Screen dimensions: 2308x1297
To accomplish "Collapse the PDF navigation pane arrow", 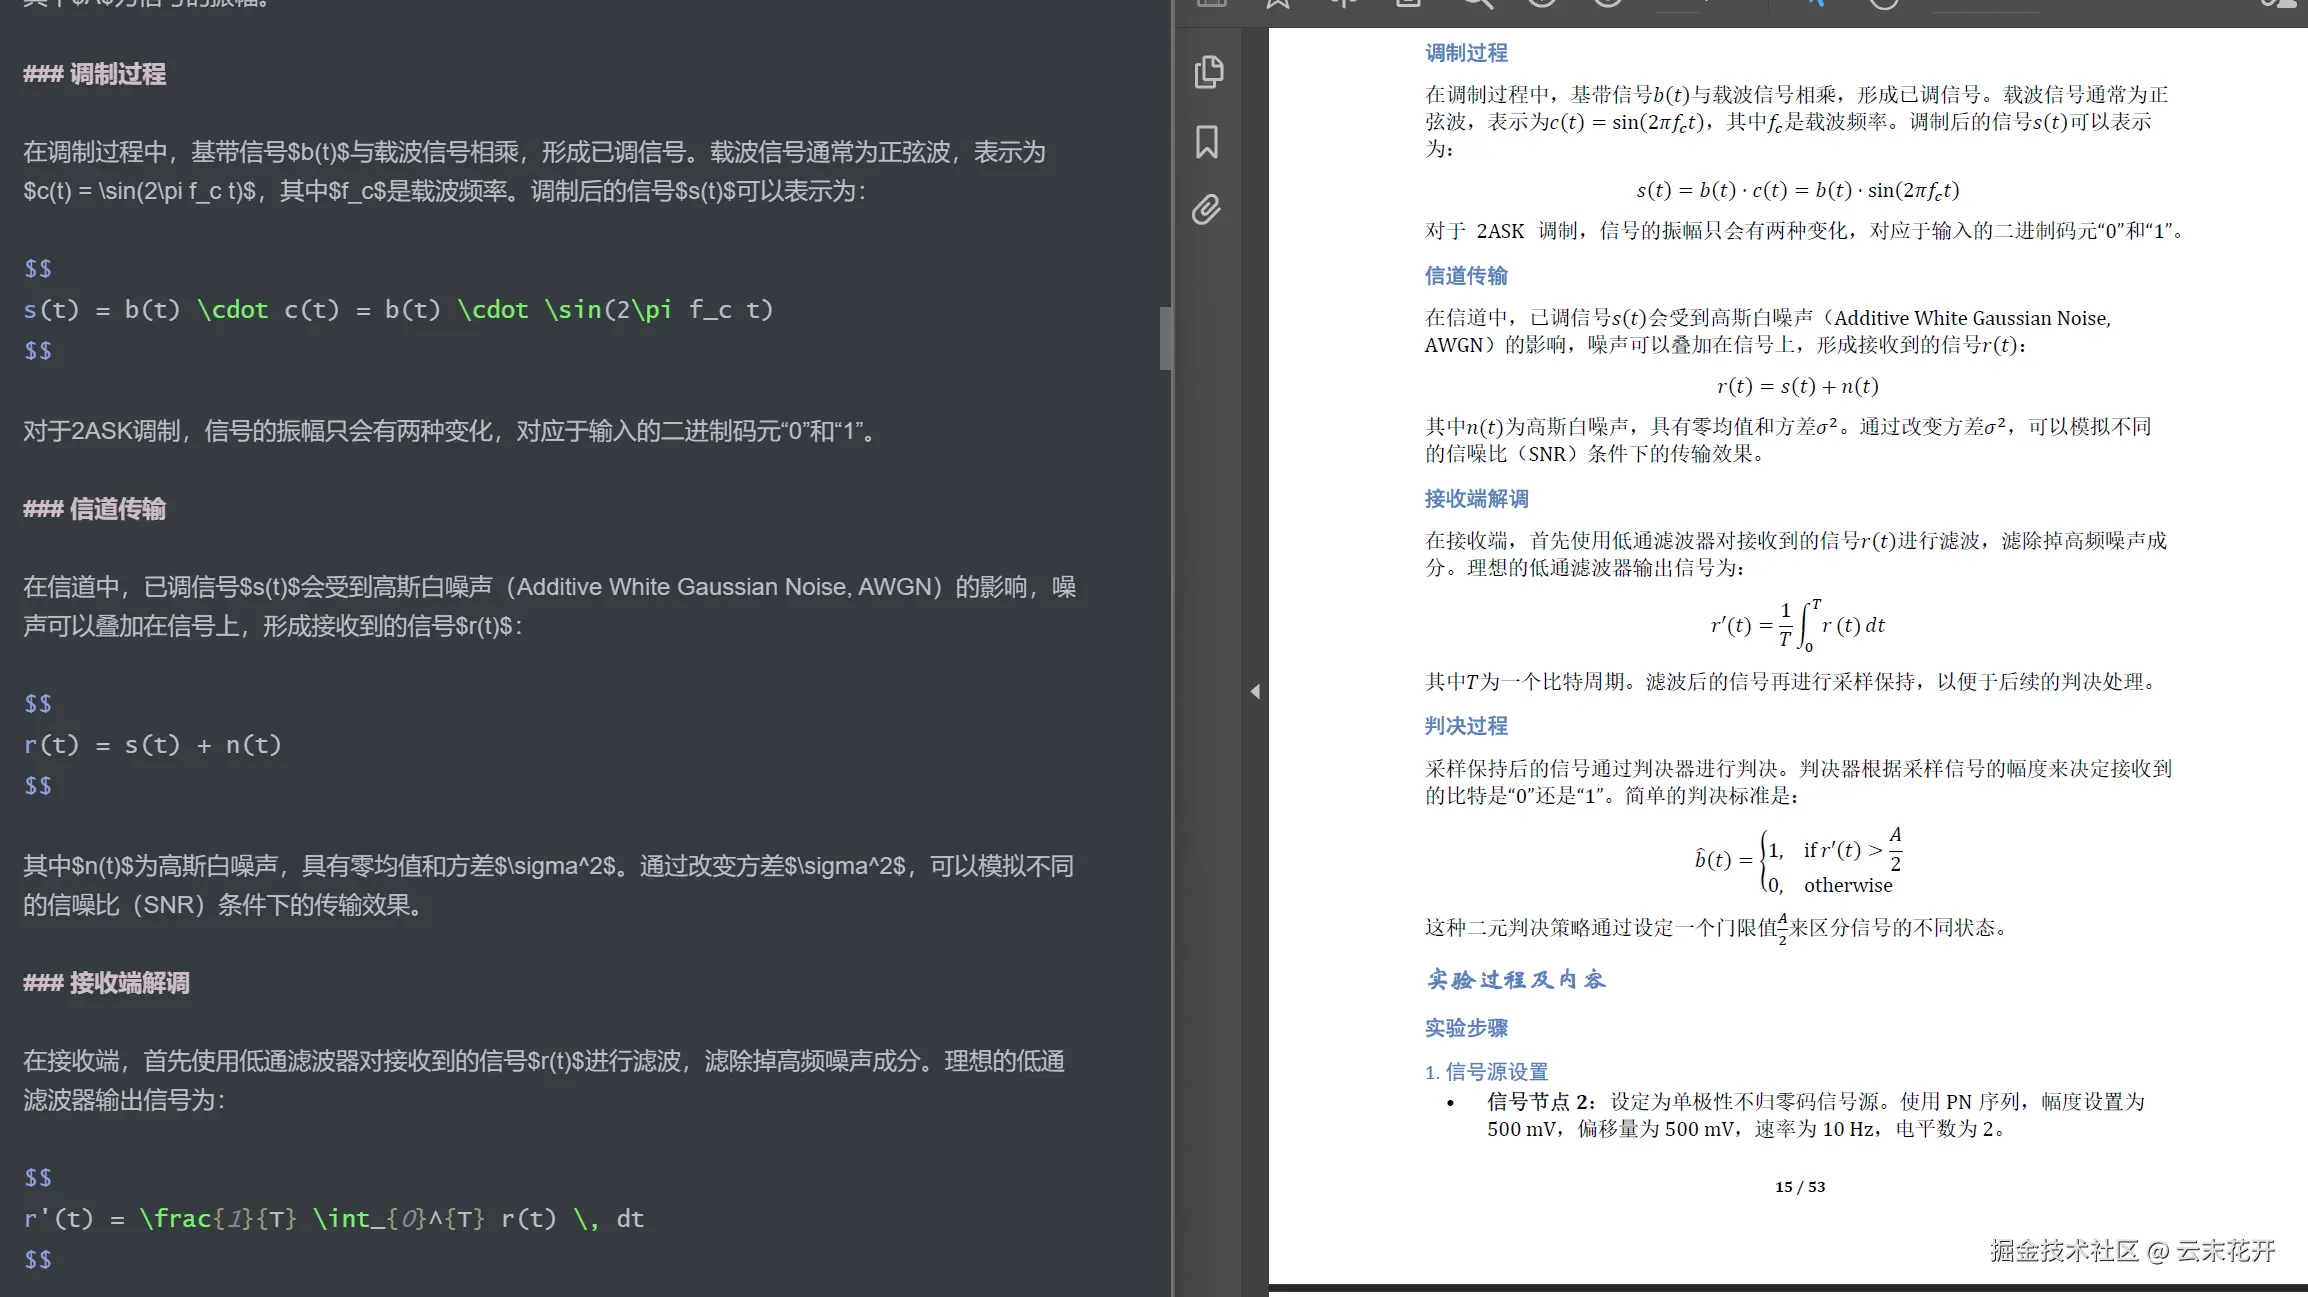I will (1255, 691).
